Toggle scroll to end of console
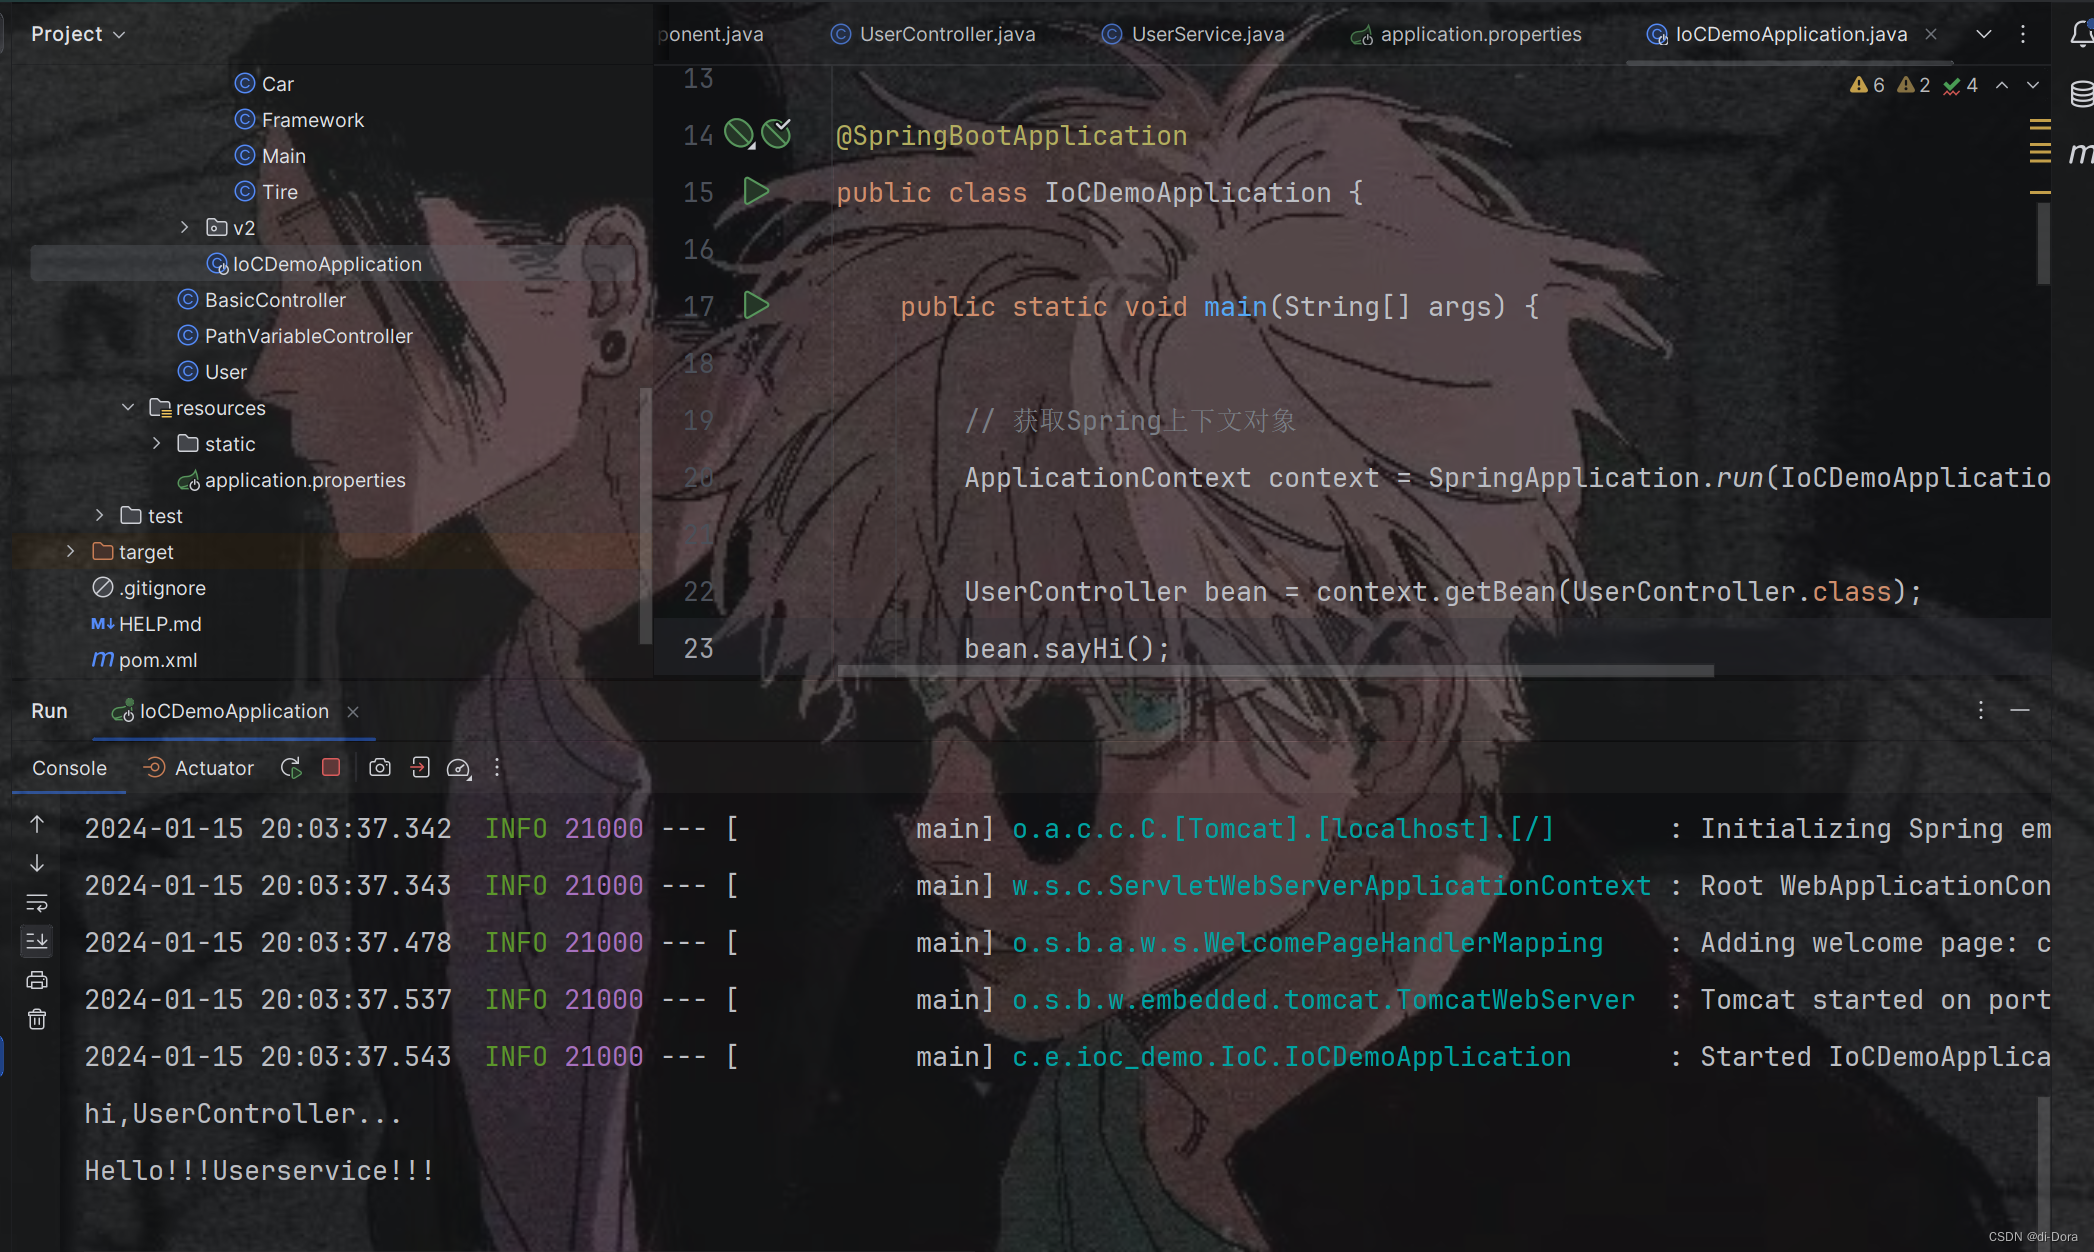This screenshot has width=2094, height=1252. pyautogui.click(x=37, y=941)
